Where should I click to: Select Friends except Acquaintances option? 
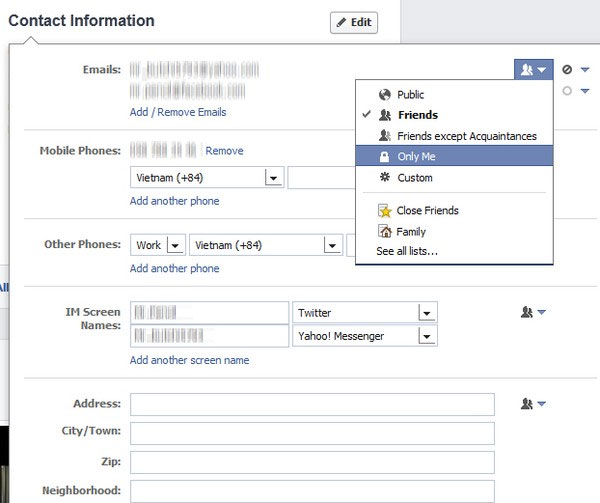[x=454, y=136]
